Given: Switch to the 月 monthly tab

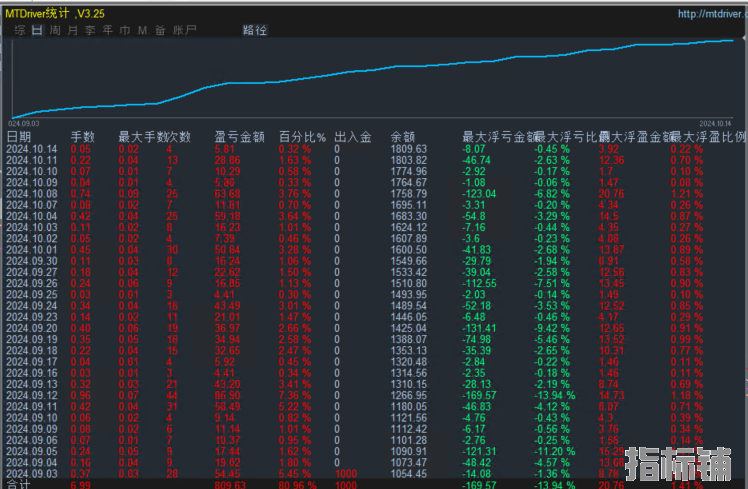Looking at the screenshot, I should click(72, 31).
